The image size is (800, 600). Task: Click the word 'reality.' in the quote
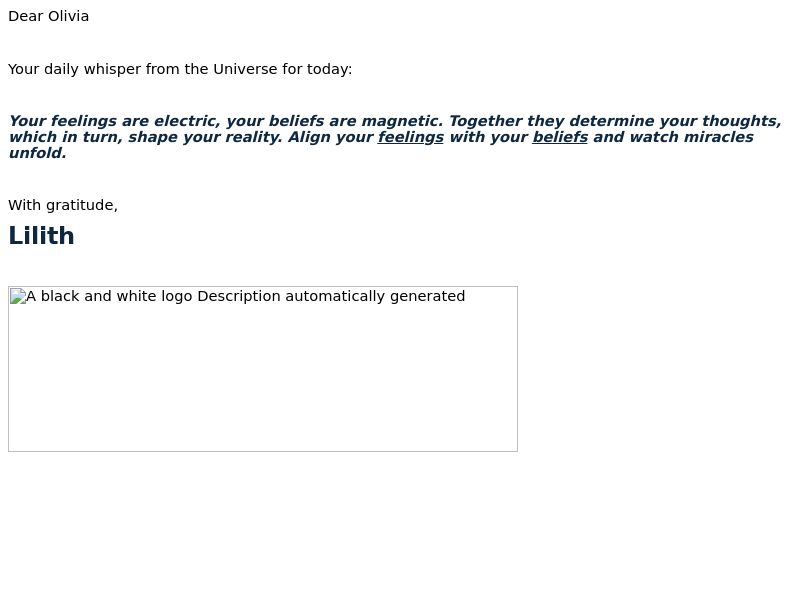[x=256, y=137]
